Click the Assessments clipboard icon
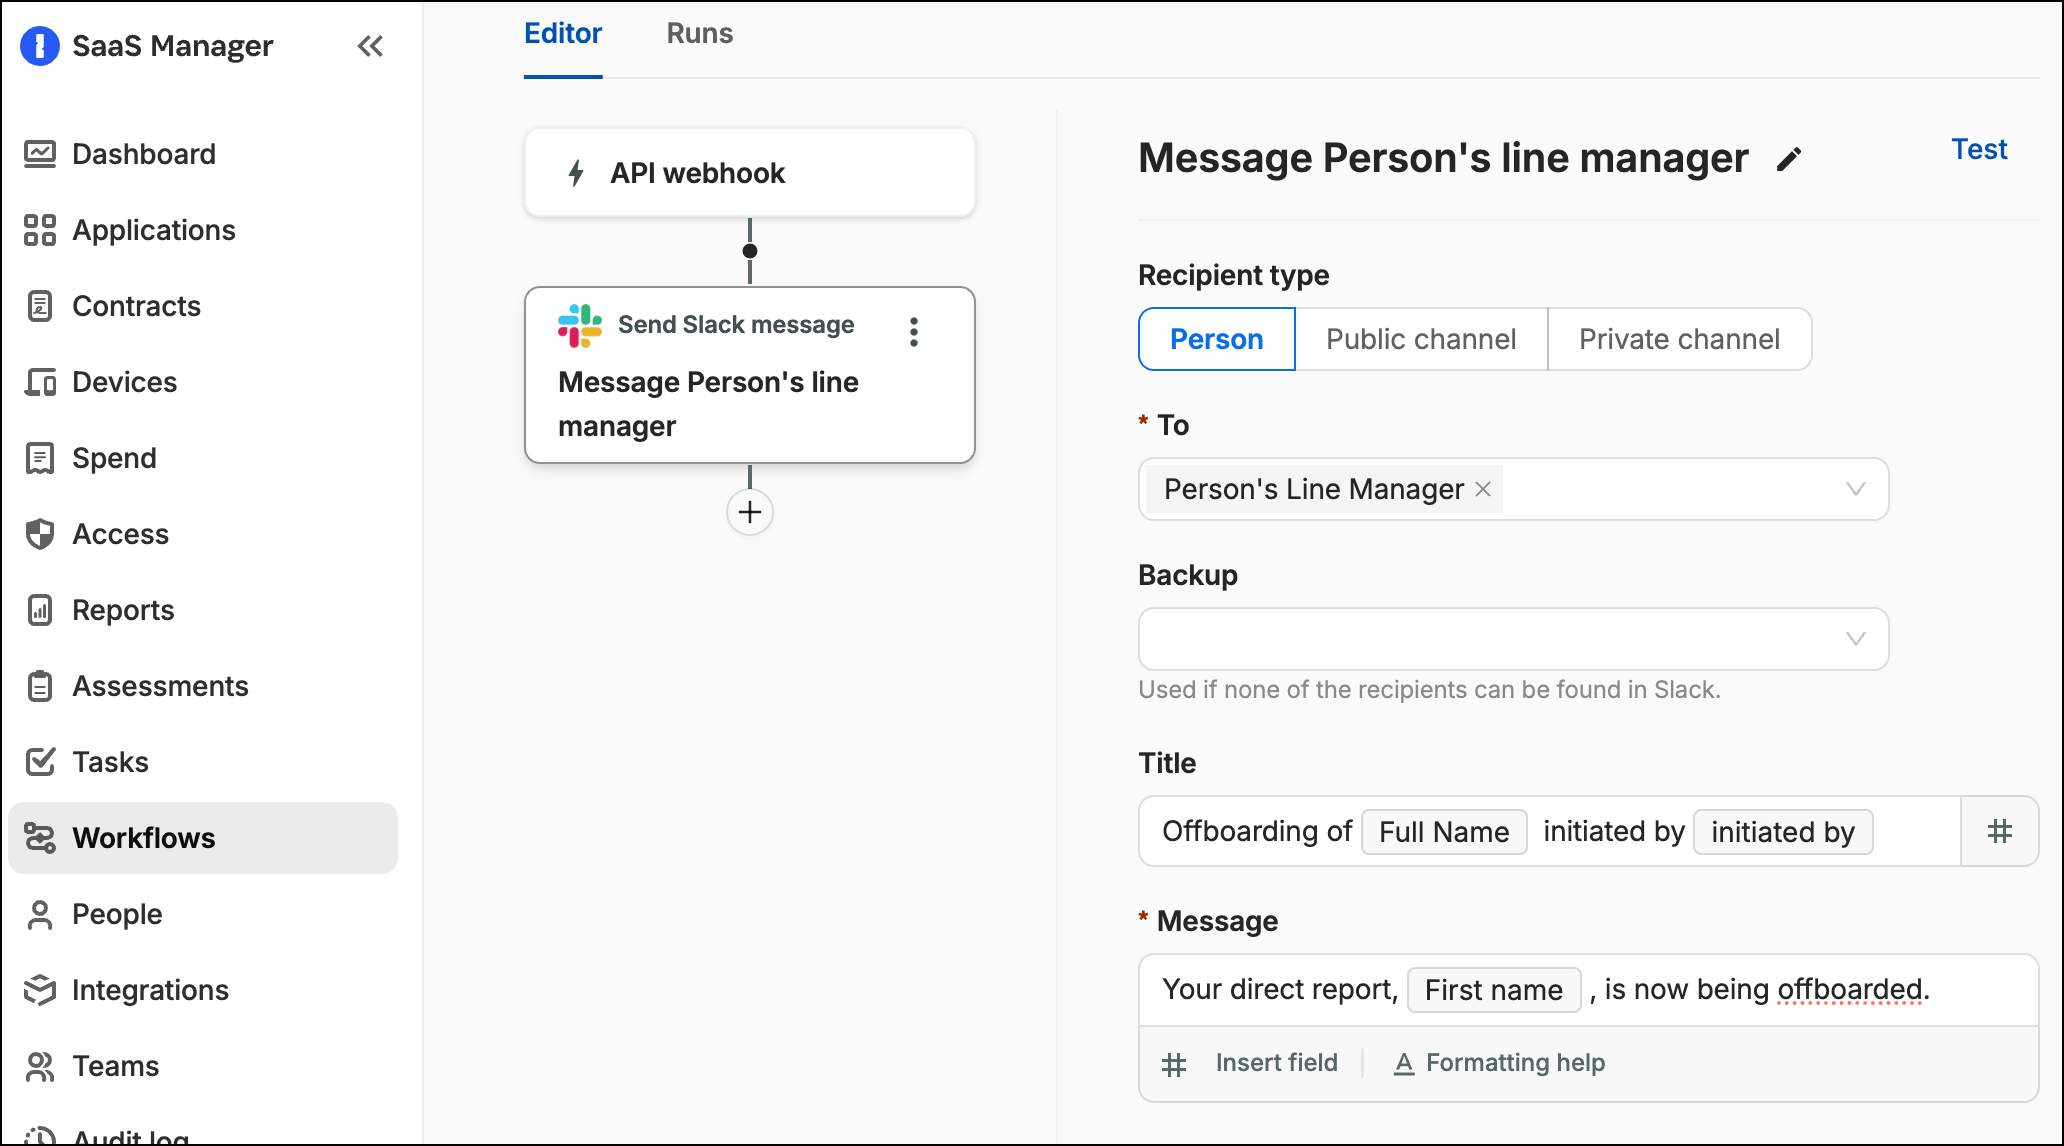This screenshot has width=2064, height=1146. (x=40, y=686)
